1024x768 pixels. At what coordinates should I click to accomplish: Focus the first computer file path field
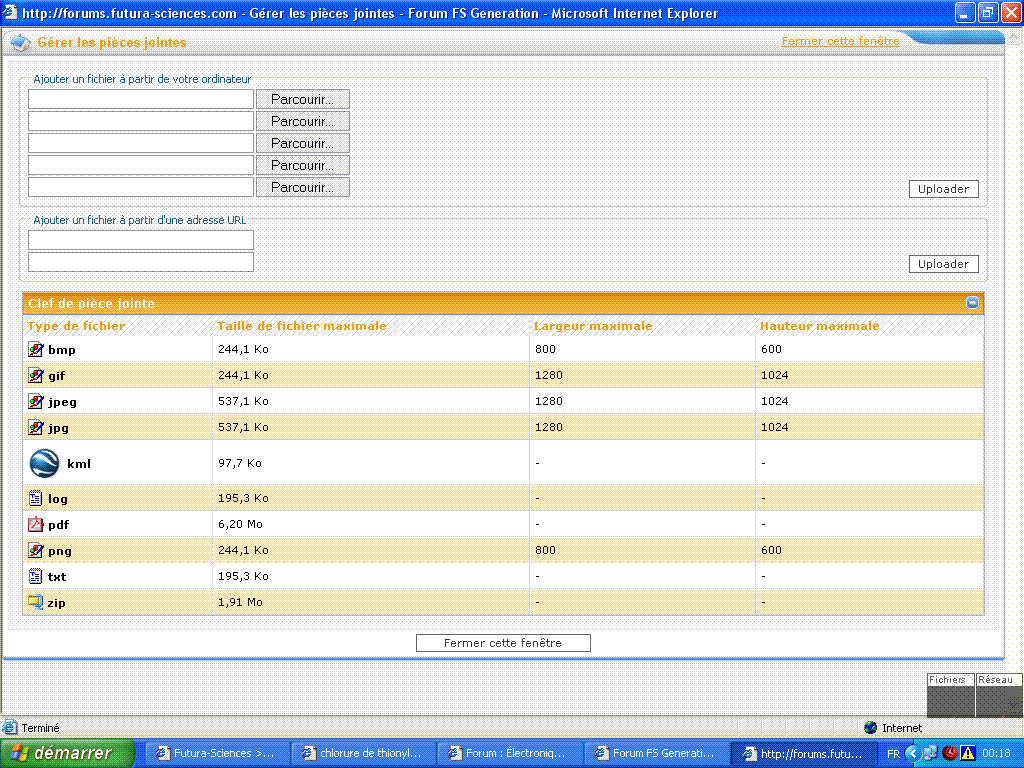(141, 99)
